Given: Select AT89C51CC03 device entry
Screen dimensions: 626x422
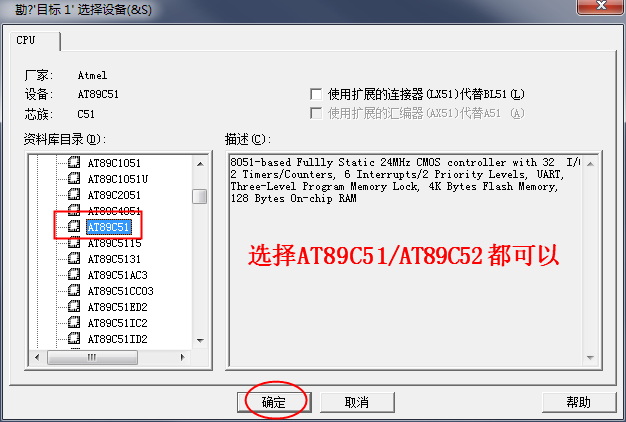Looking at the screenshot, I should coord(121,291).
